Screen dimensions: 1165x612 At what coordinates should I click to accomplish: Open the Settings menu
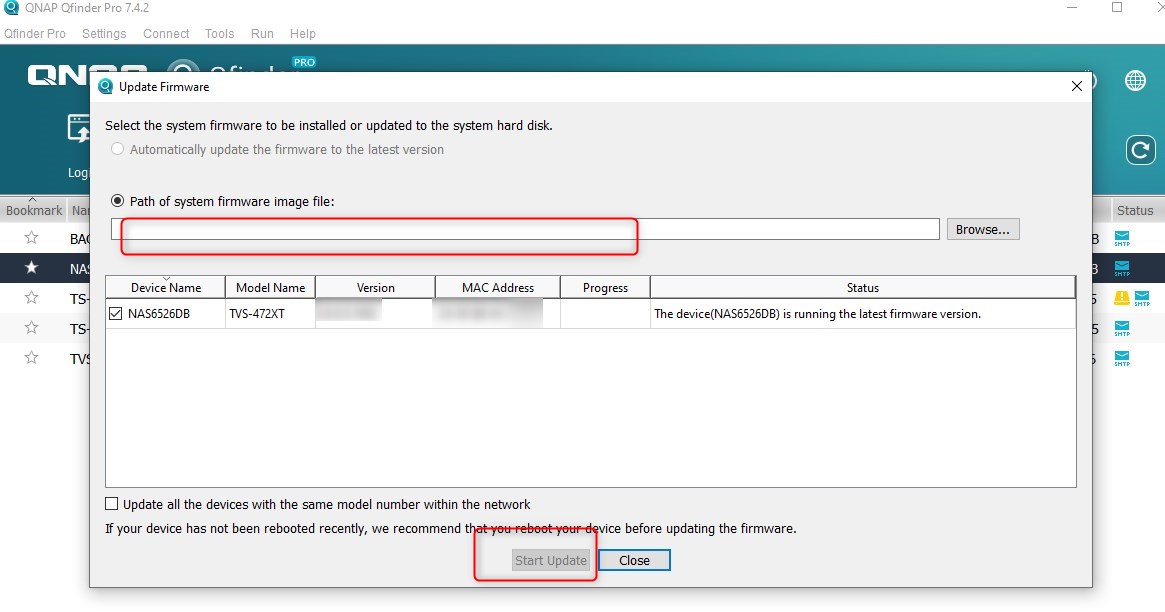[104, 33]
